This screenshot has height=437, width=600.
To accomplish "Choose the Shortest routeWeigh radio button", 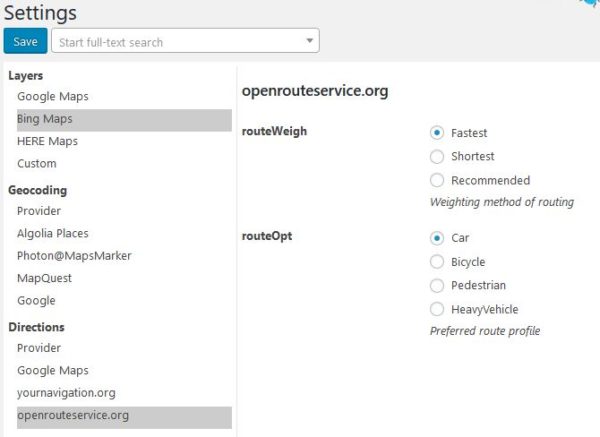I will [x=437, y=157].
